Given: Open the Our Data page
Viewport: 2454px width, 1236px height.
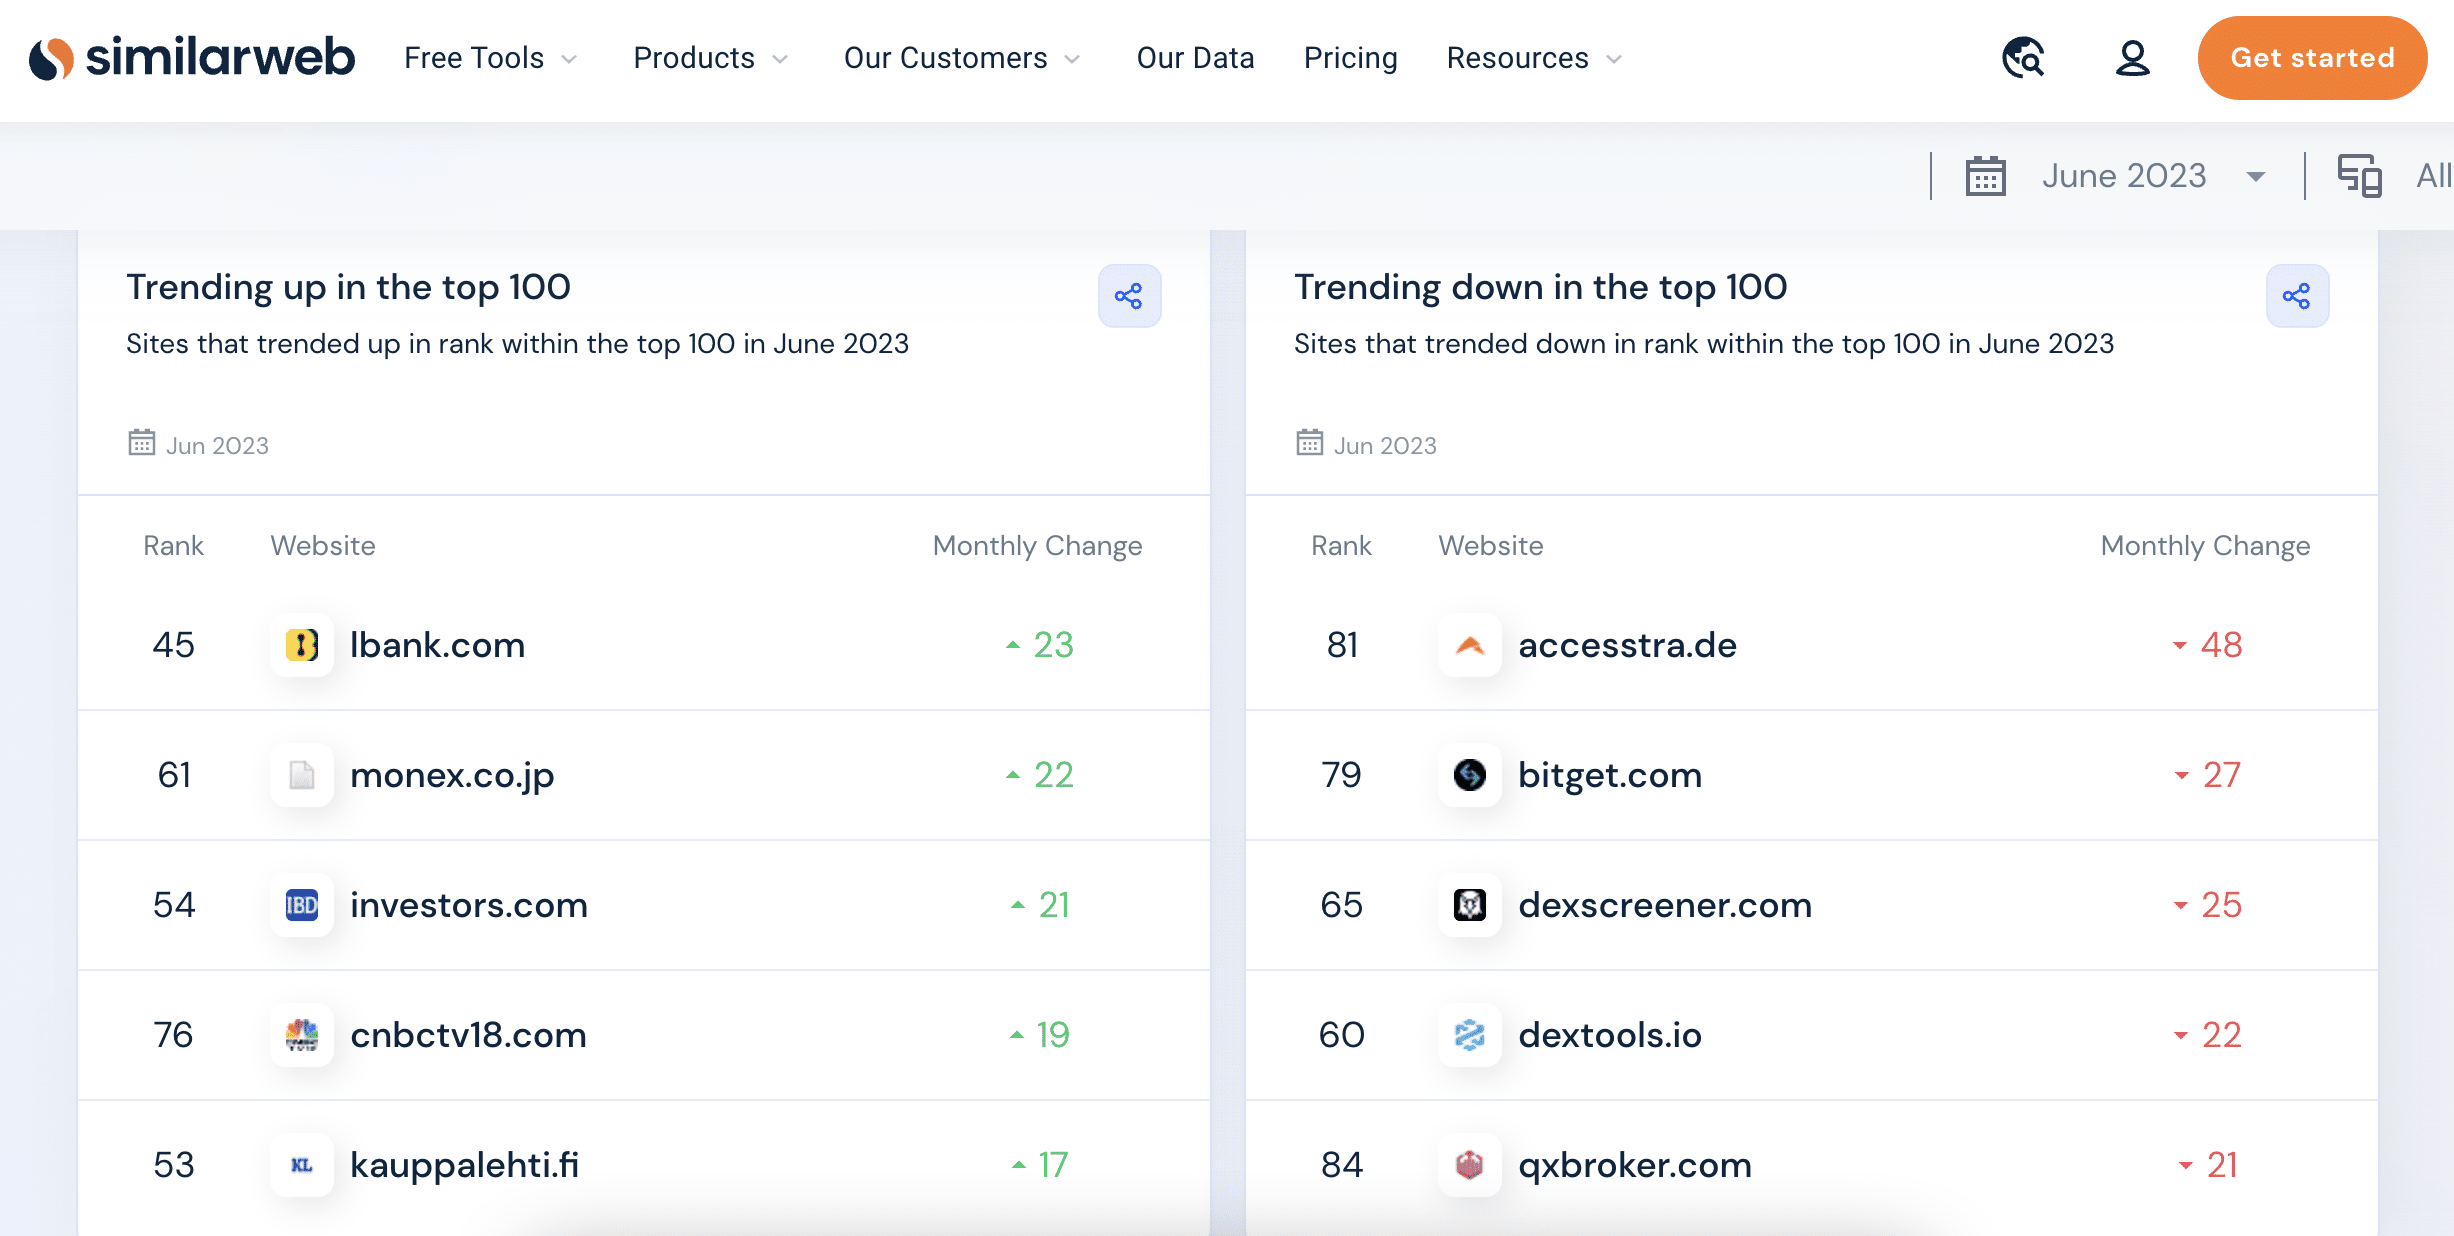Looking at the screenshot, I should point(1195,58).
